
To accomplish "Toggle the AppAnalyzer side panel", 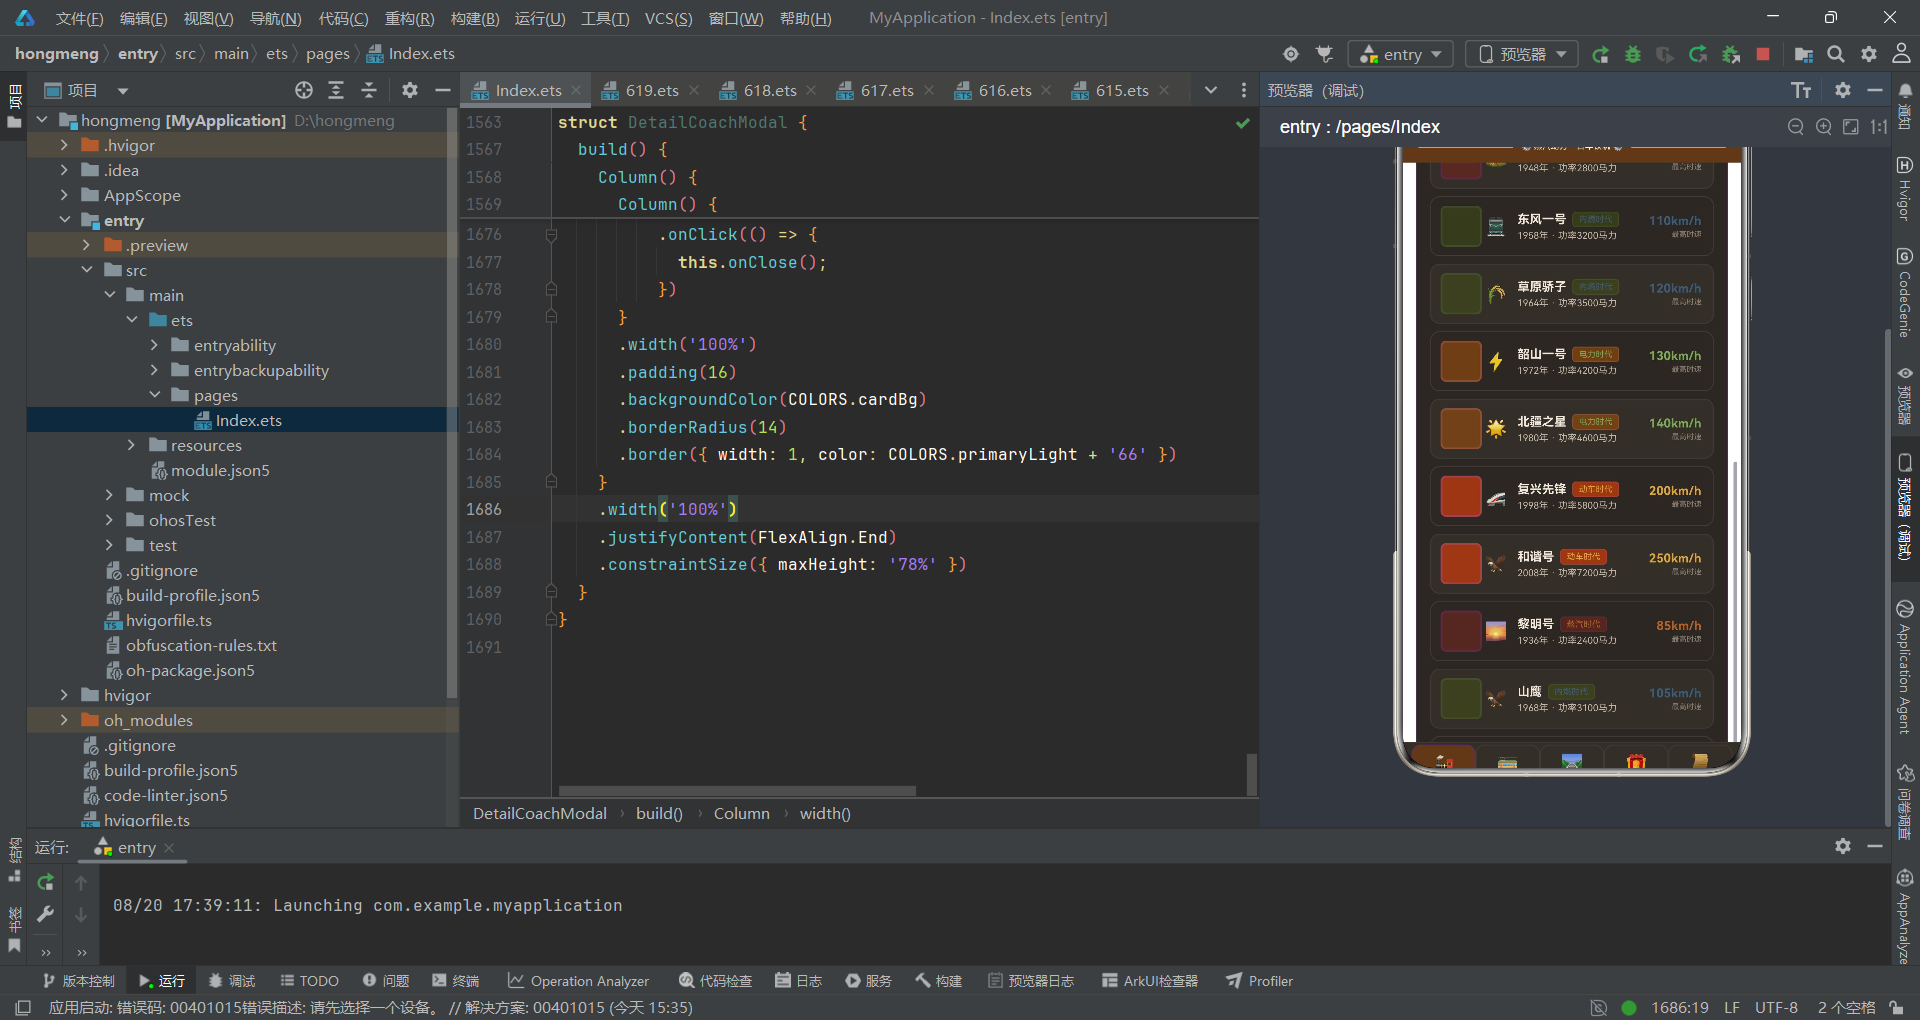I will click(1905, 916).
